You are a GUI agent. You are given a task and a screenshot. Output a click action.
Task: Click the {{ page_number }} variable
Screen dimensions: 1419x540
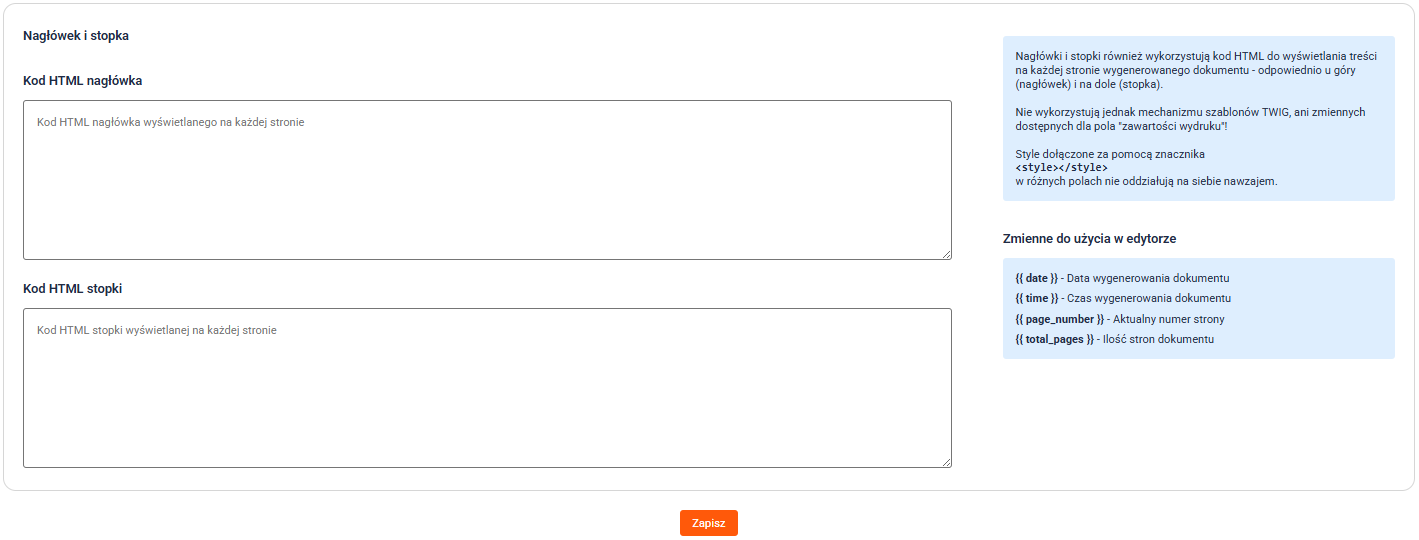coord(1059,319)
